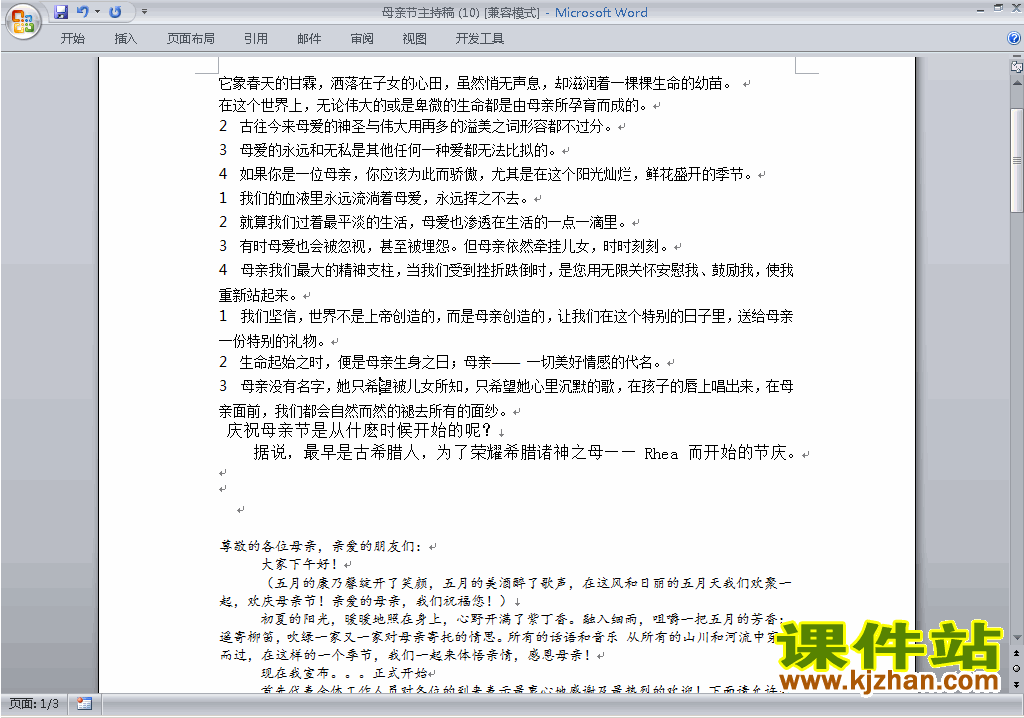Go to next page browse arrow

pos(1016,684)
